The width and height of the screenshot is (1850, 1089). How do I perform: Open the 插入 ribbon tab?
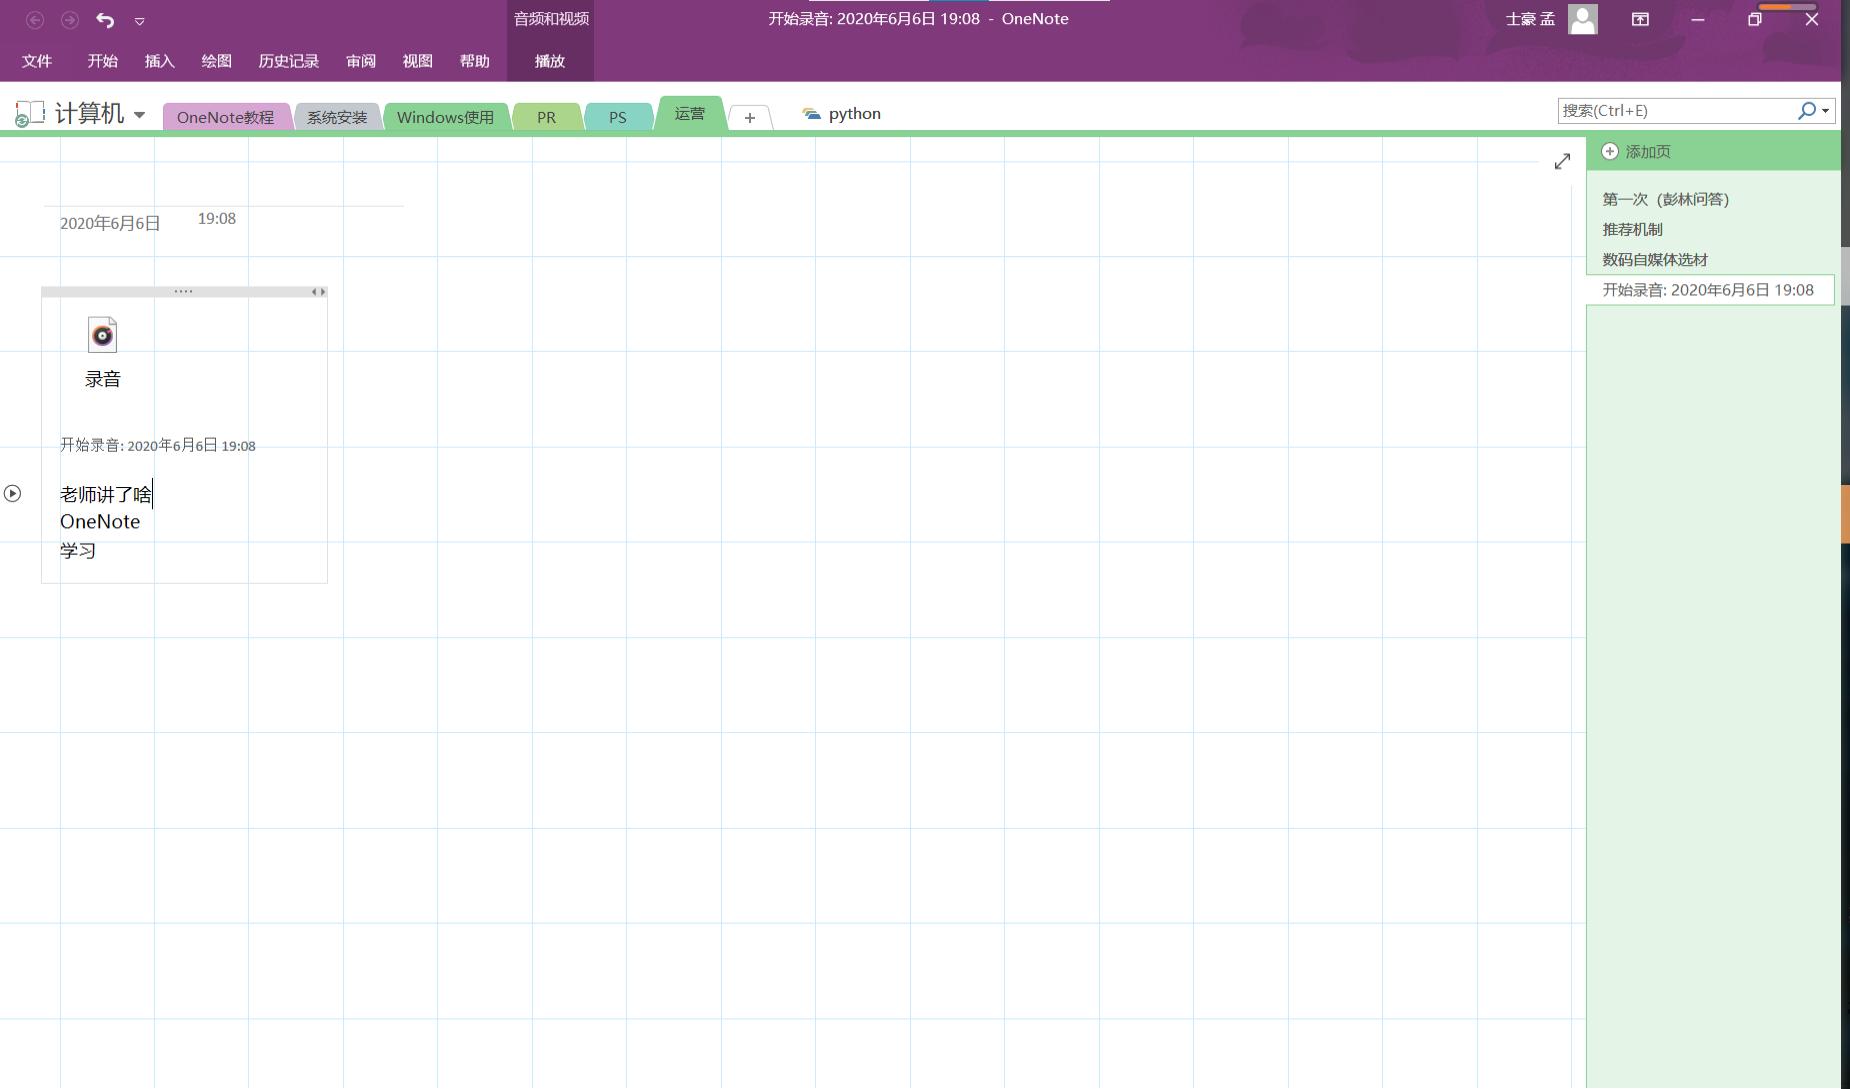tap(159, 61)
